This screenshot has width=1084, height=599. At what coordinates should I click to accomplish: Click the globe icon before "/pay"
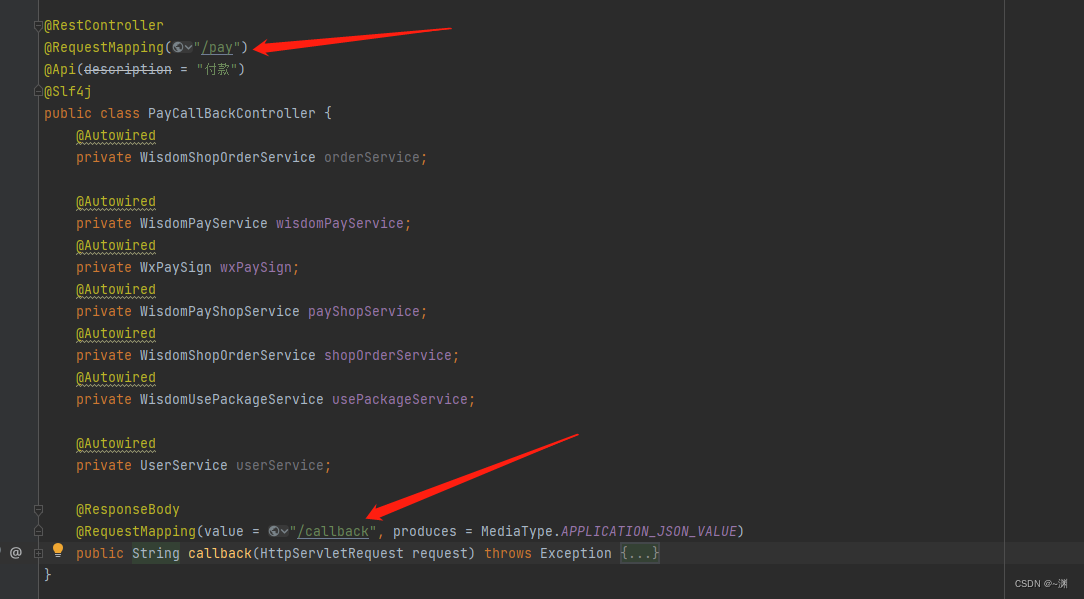click(178, 48)
